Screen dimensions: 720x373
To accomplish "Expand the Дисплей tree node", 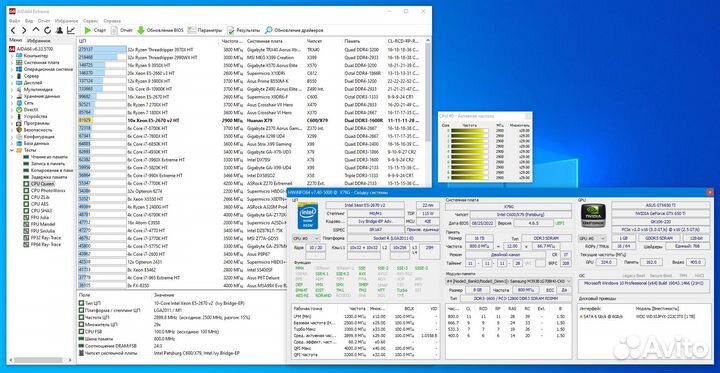I will (x=12, y=82).
